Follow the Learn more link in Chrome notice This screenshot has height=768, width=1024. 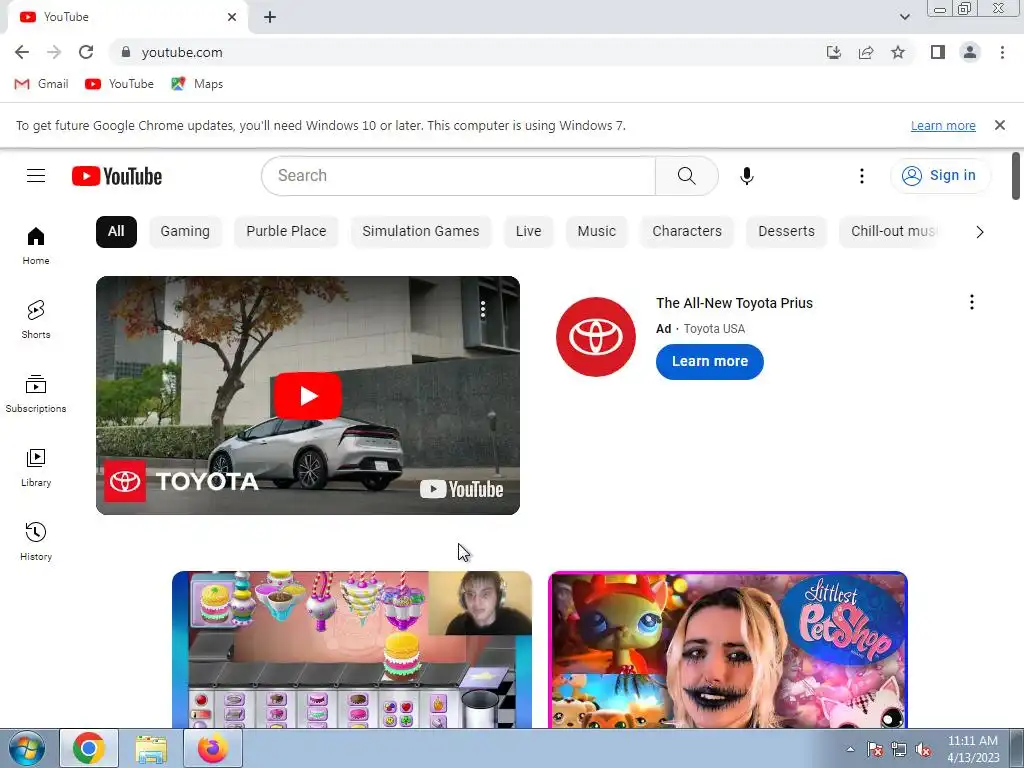[x=943, y=125]
